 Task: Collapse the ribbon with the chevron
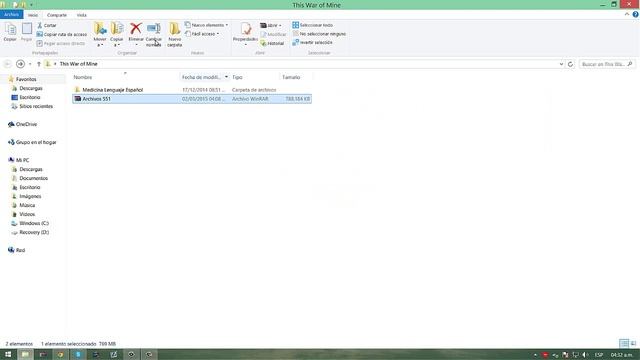[627, 14]
